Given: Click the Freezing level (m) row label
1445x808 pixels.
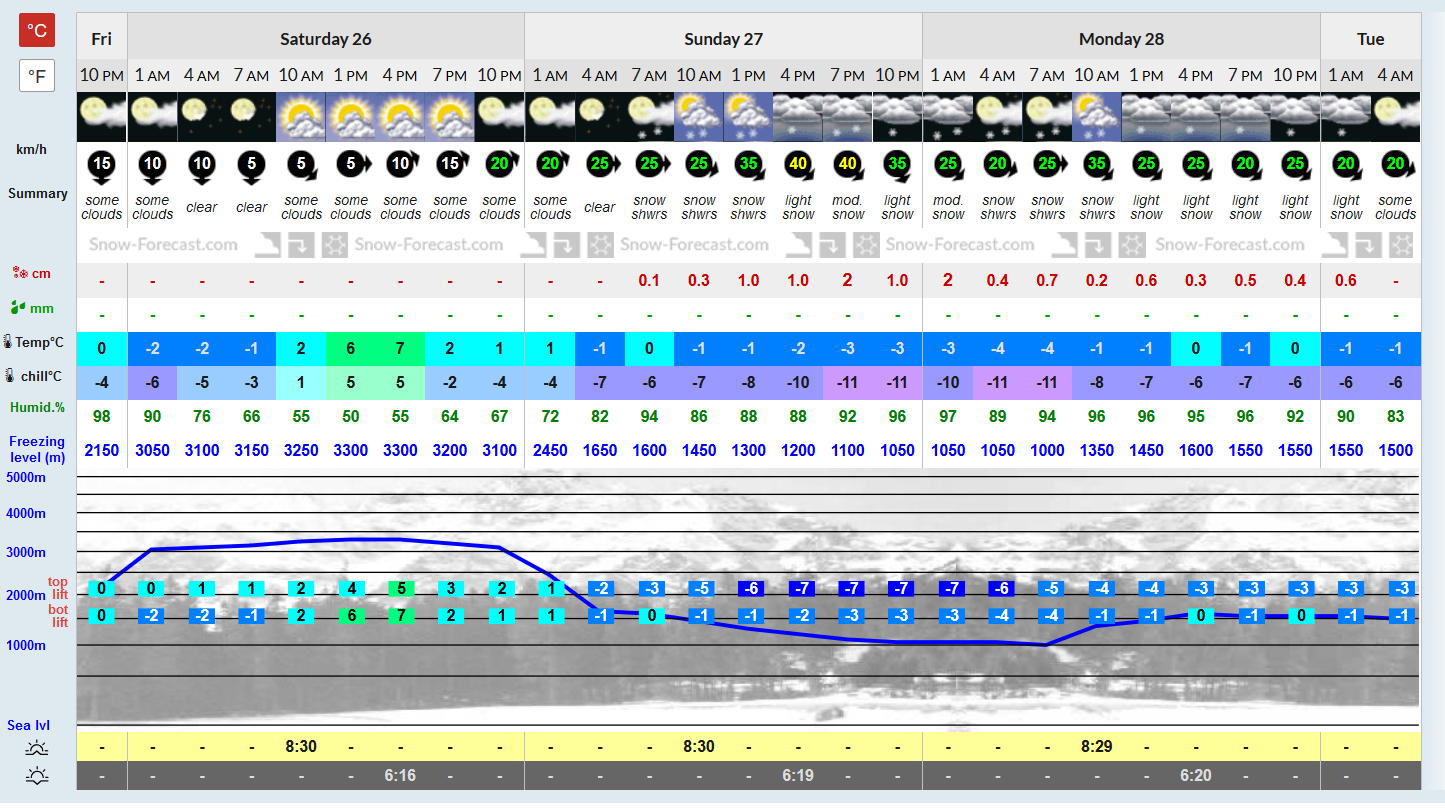Looking at the screenshot, I should pyautogui.click(x=37, y=449).
